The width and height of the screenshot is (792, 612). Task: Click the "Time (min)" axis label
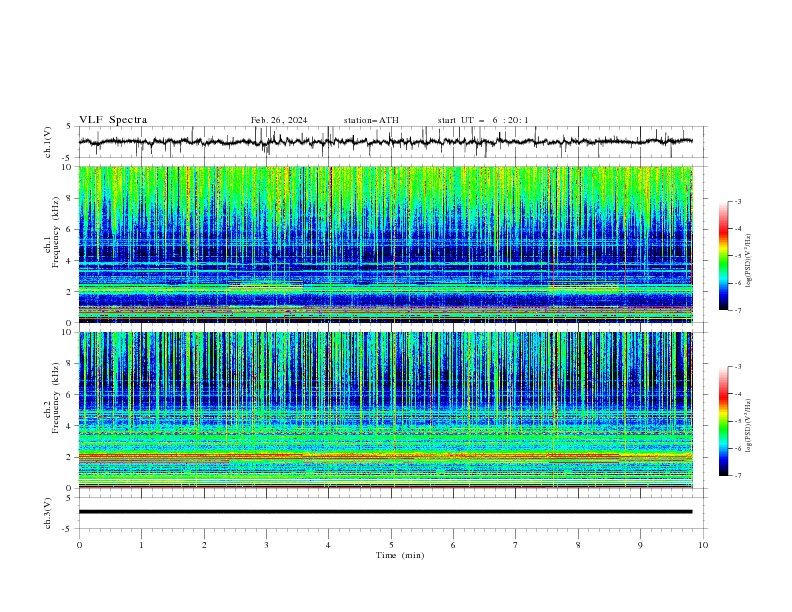[400, 555]
